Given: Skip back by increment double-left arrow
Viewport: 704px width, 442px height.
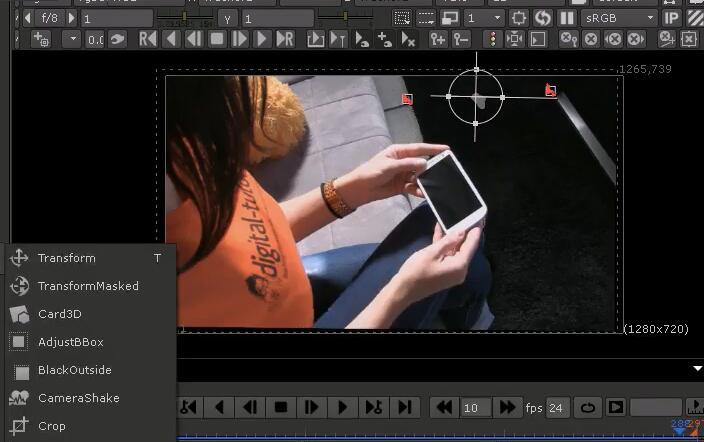Looking at the screenshot, I should 444,407.
